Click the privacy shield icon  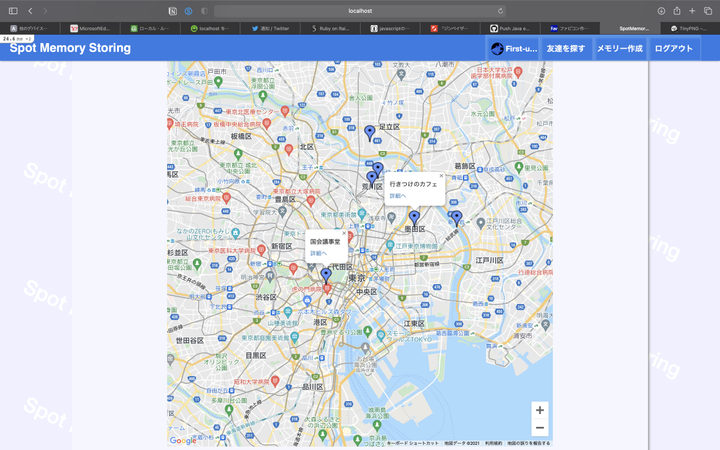coord(204,11)
